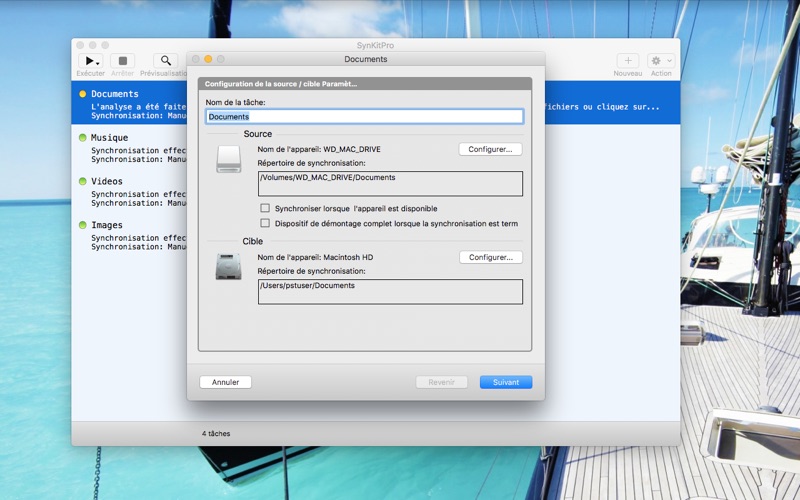Click the green status dot beside Images
Screen dimensions: 800x500
pyautogui.click(x=83, y=225)
